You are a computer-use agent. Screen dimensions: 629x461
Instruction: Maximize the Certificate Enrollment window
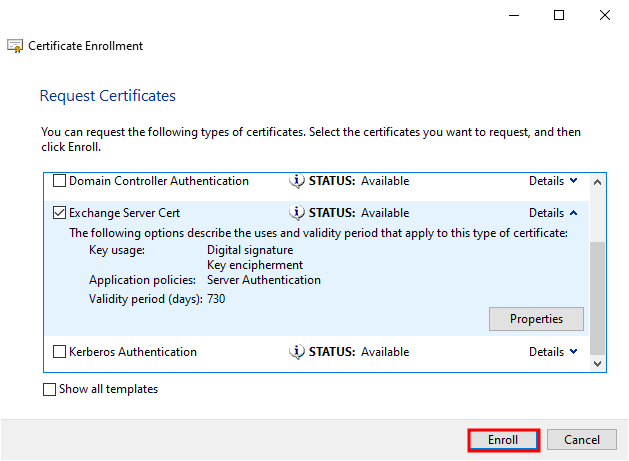[x=559, y=15]
